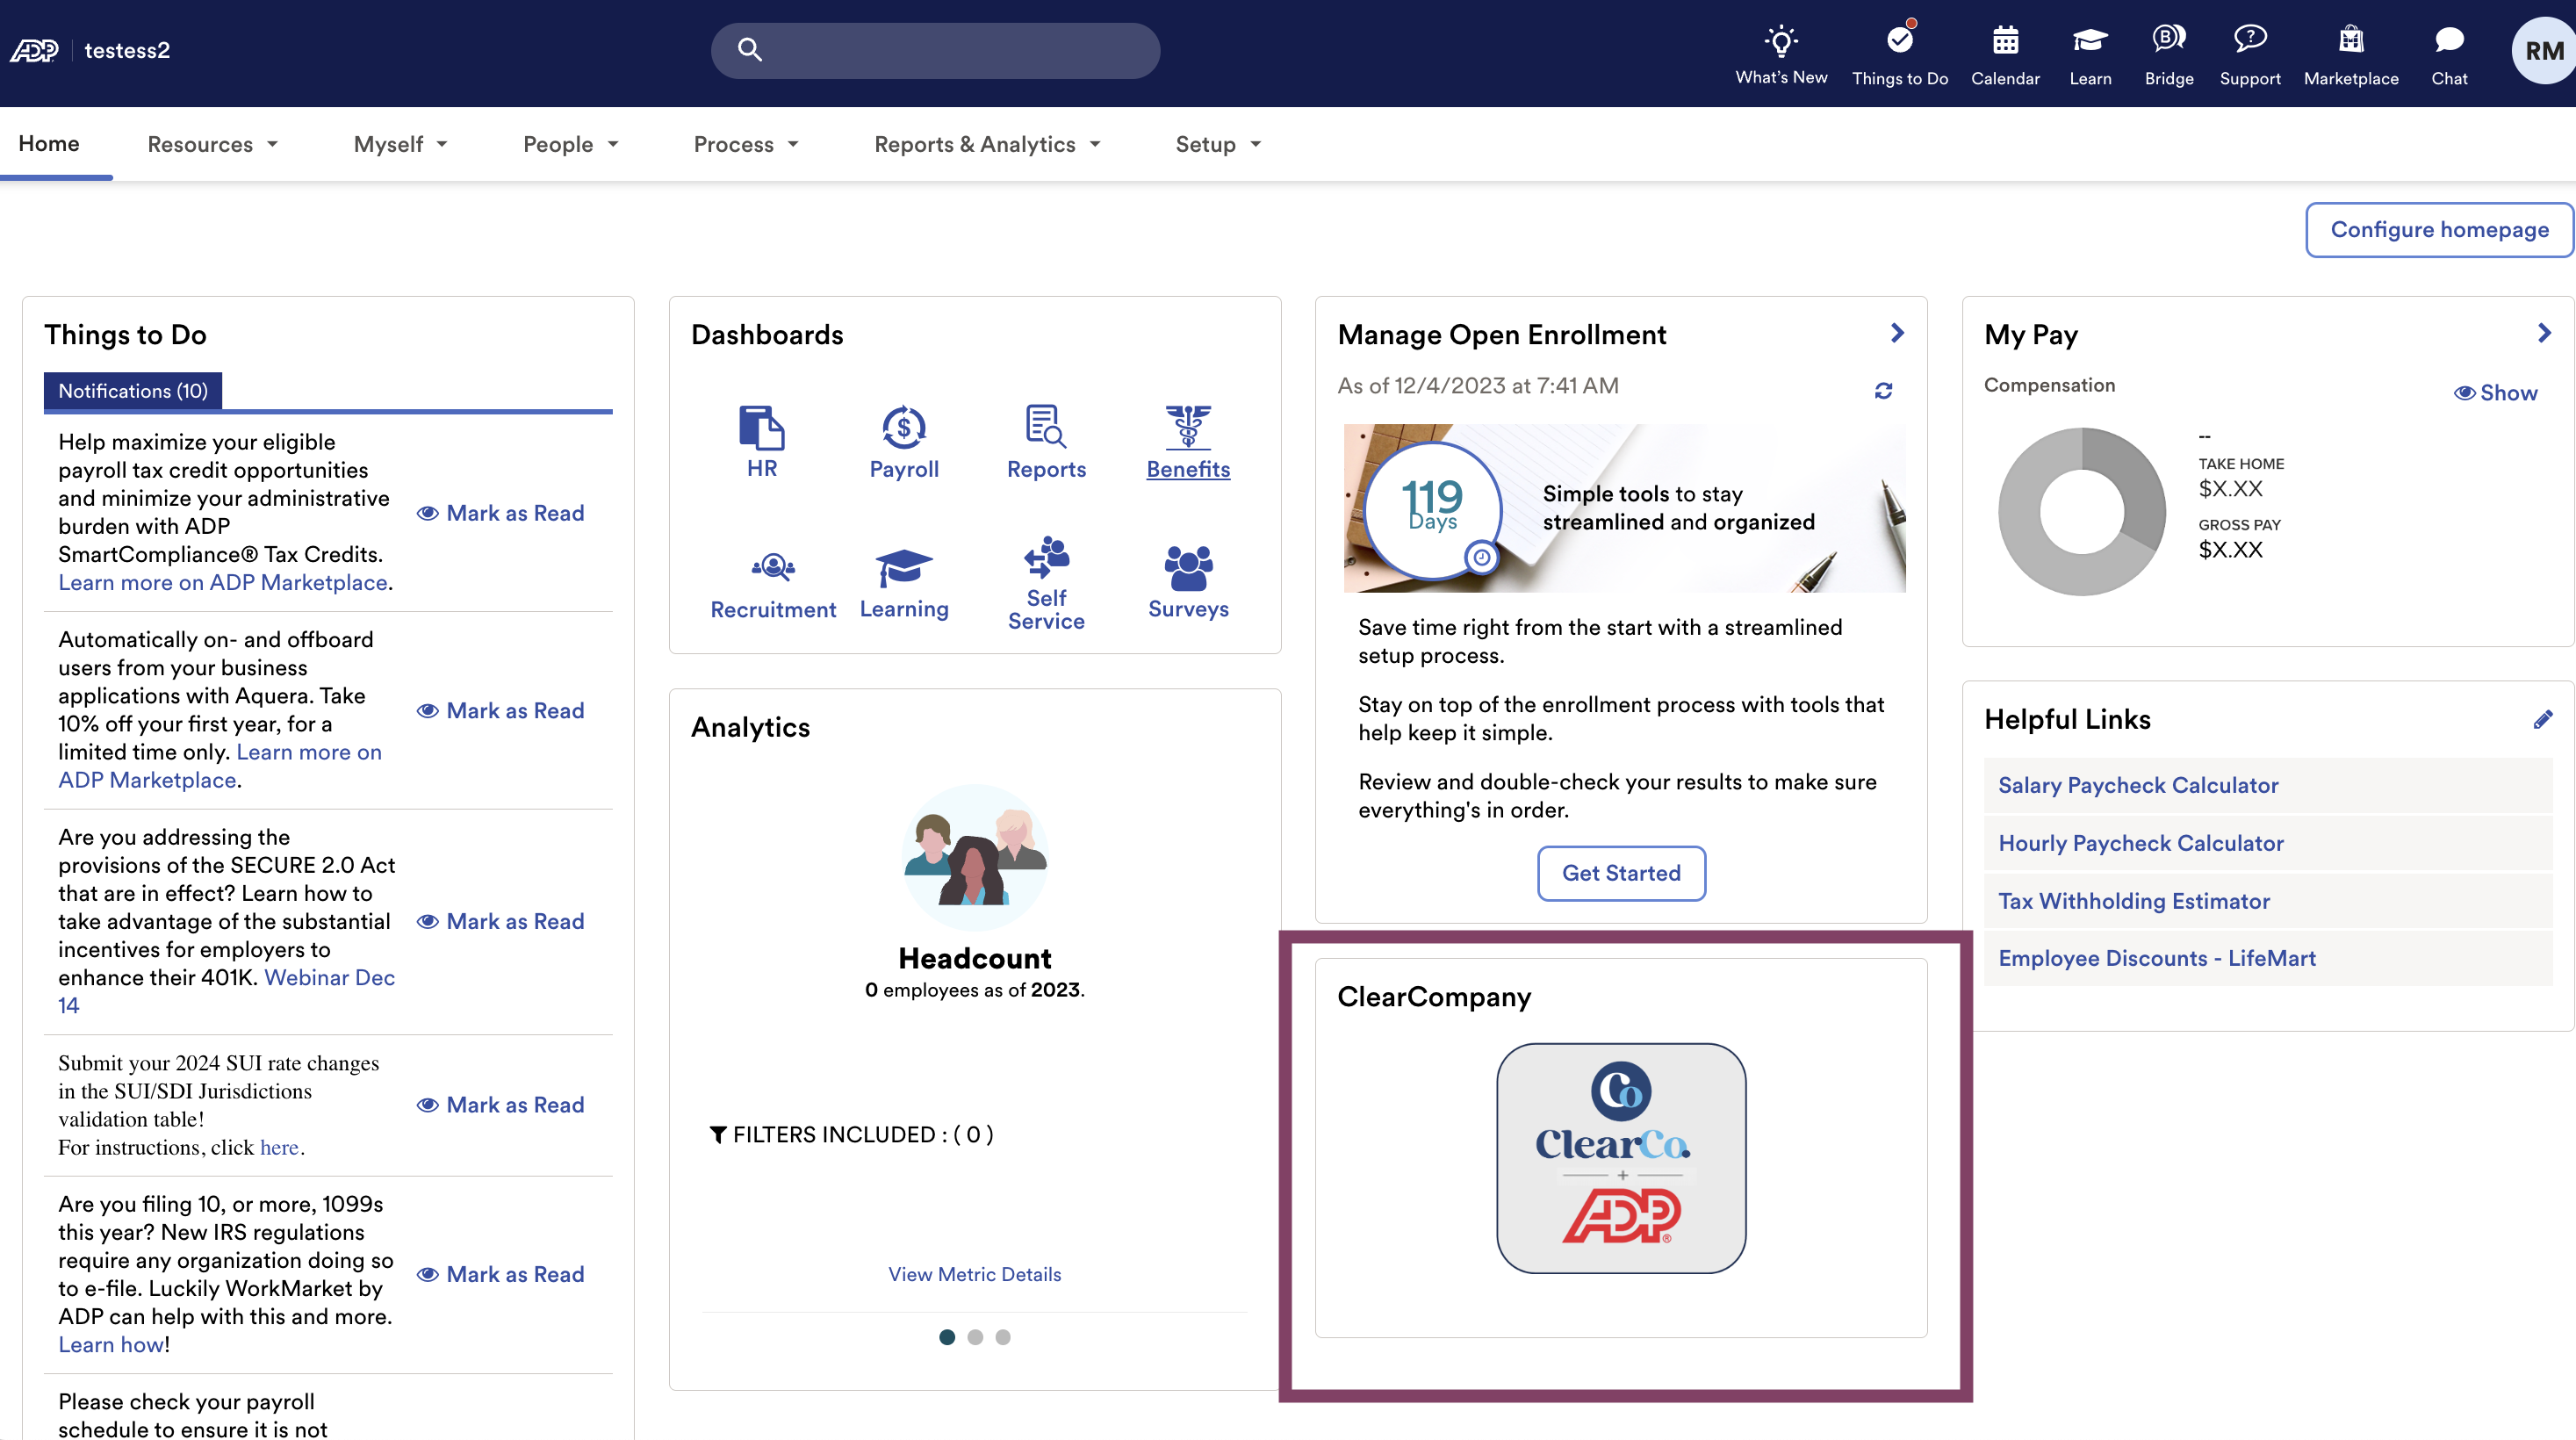Follow SmartCompliance 'Learn more on ADP Marketplace' link

click(x=223, y=583)
